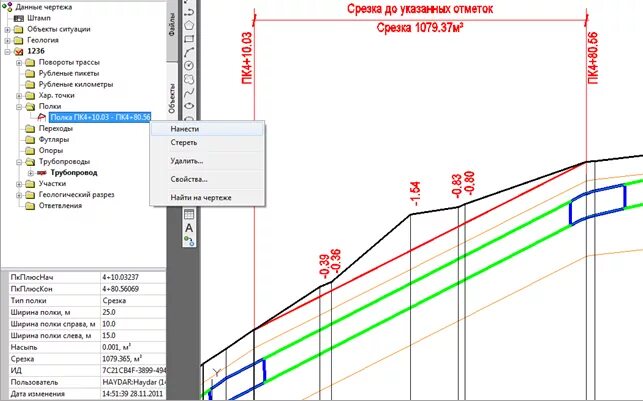The image size is (643, 401).
Task: Click the Тип полки value Срезка
Action: click(x=132, y=301)
